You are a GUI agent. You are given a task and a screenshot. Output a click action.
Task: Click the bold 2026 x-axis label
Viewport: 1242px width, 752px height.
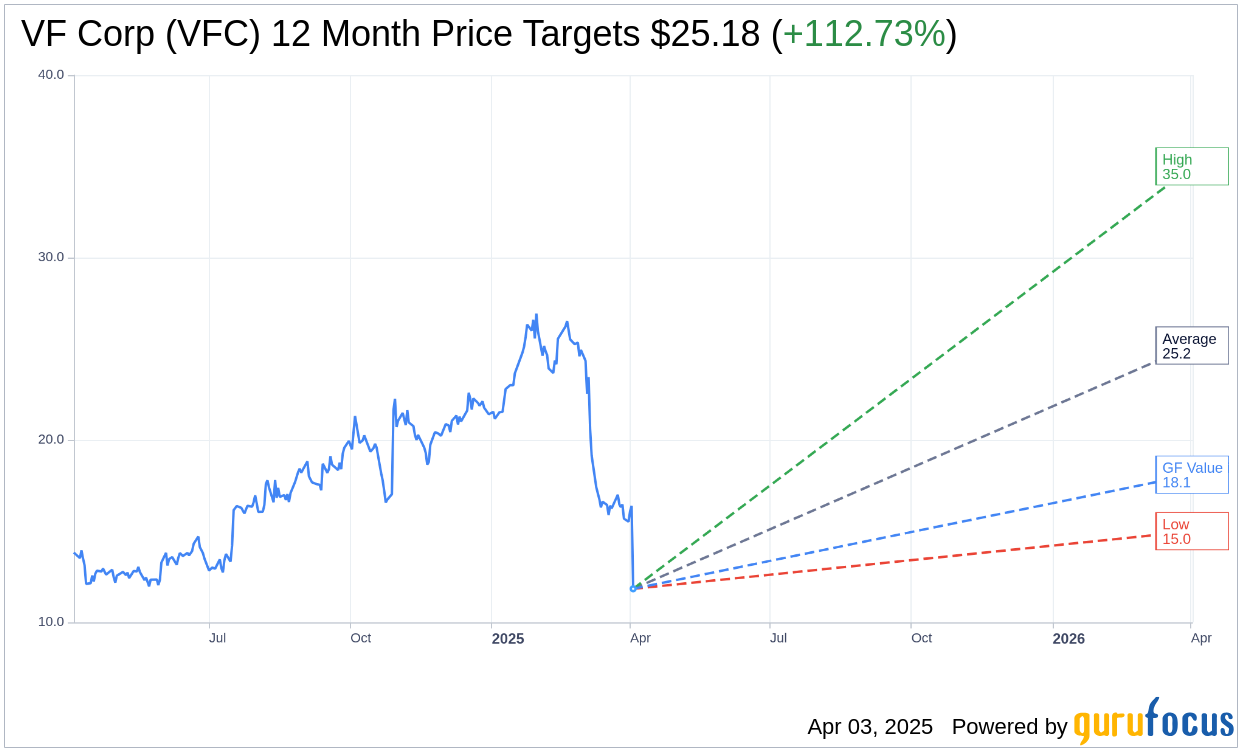[1068, 638]
